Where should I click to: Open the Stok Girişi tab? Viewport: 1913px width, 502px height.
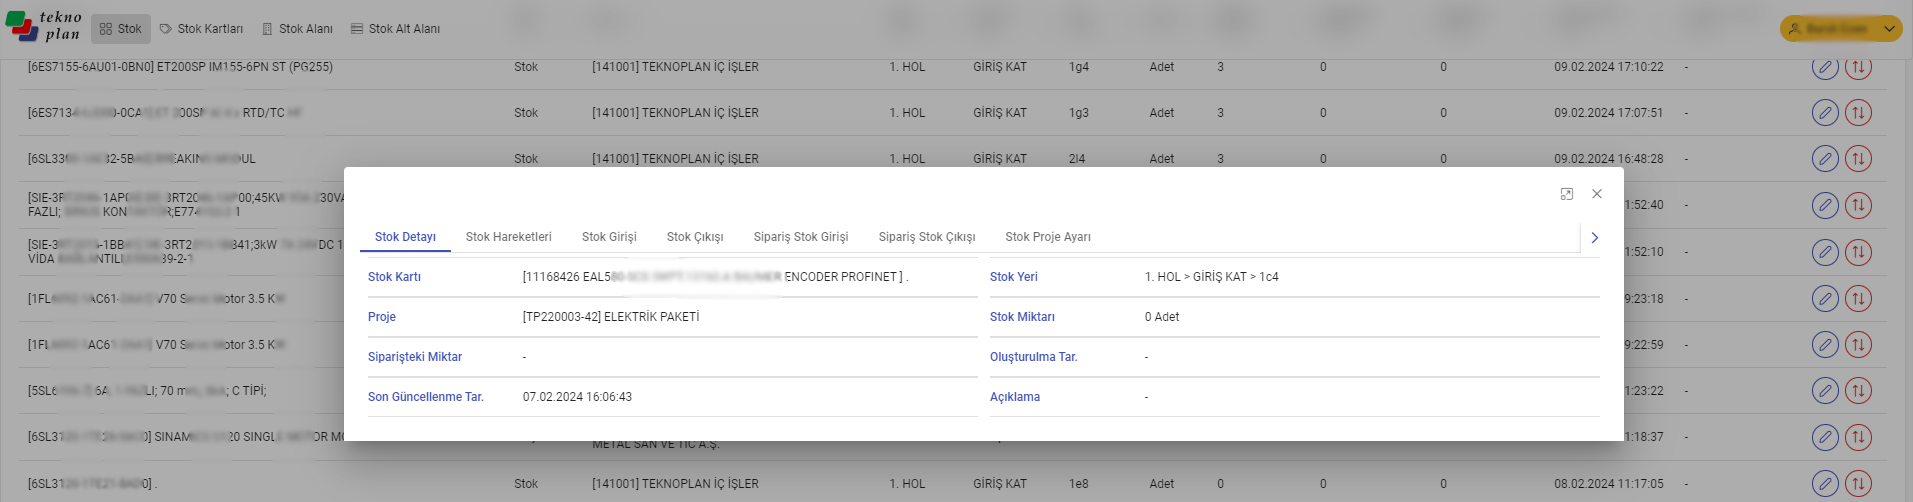pyautogui.click(x=609, y=237)
